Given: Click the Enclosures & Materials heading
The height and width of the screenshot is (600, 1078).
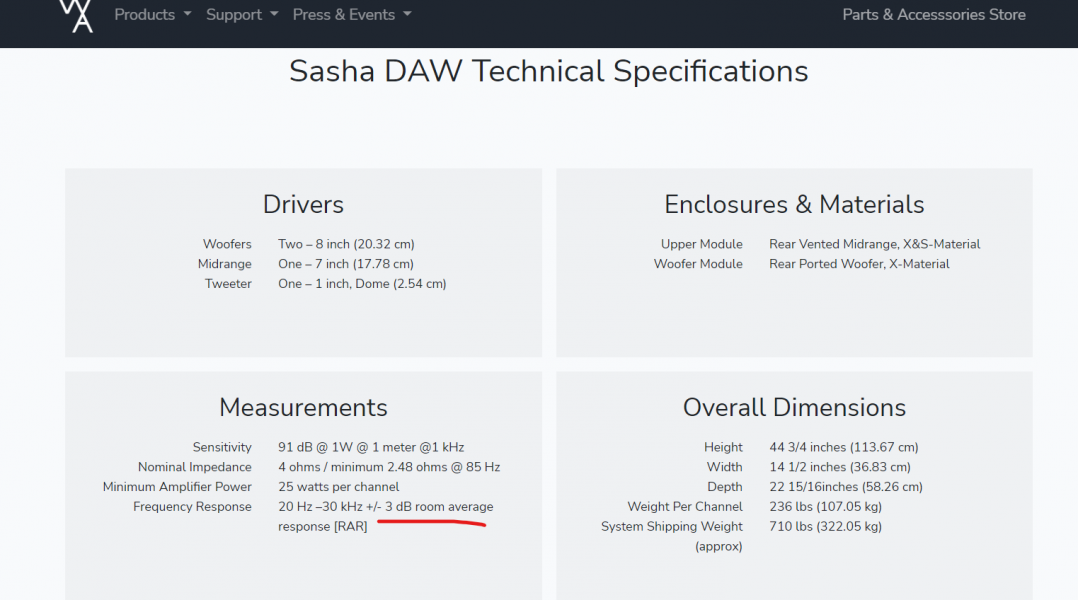Looking at the screenshot, I should [794, 204].
